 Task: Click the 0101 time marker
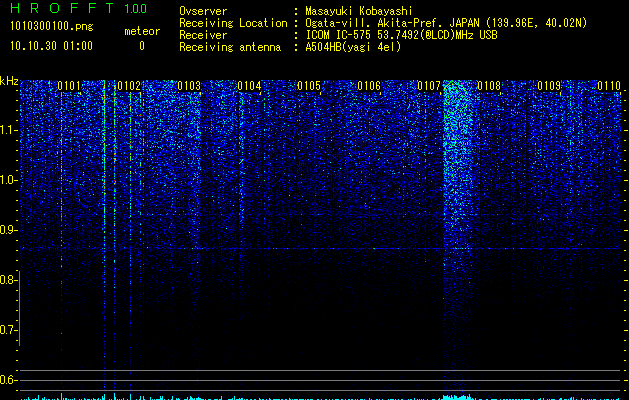point(69,86)
